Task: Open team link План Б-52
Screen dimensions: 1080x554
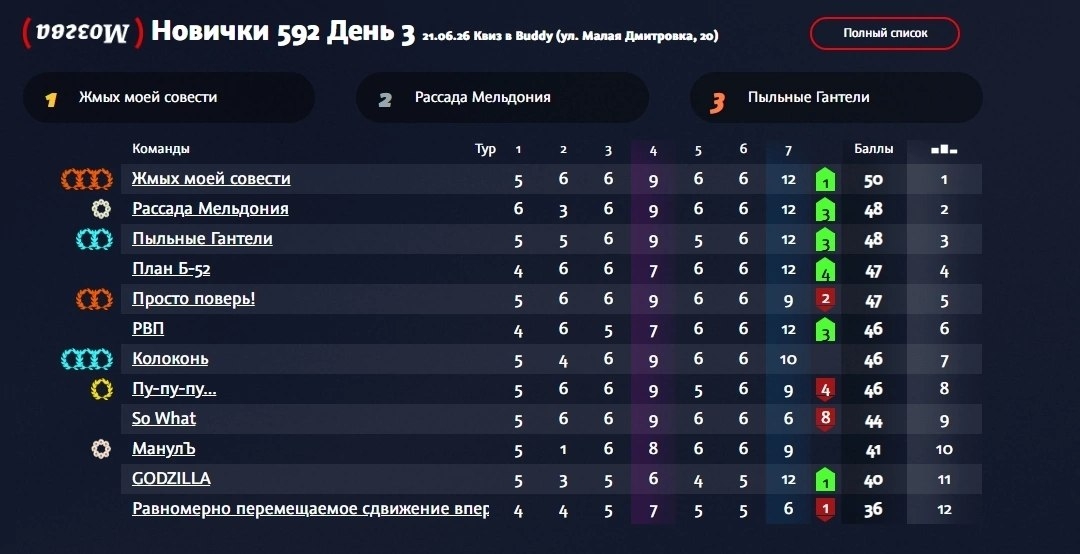Action: 171,268
